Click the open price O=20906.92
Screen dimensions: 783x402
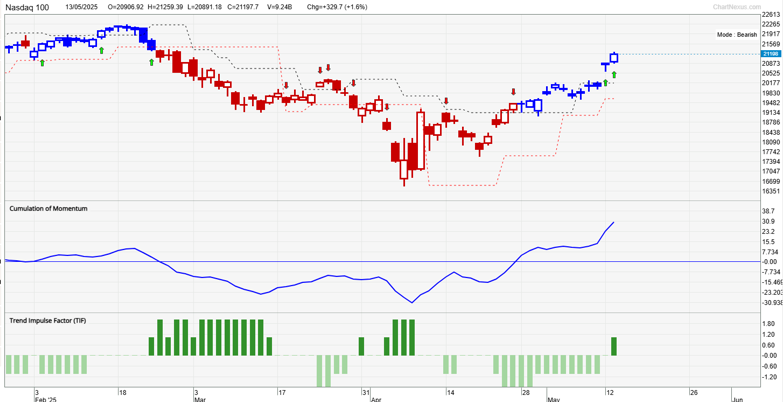(x=125, y=7)
